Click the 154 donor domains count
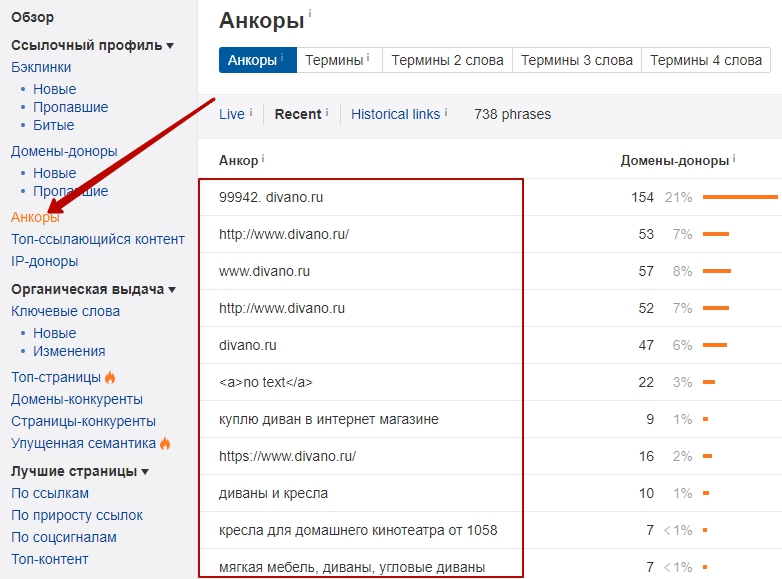 tap(642, 197)
